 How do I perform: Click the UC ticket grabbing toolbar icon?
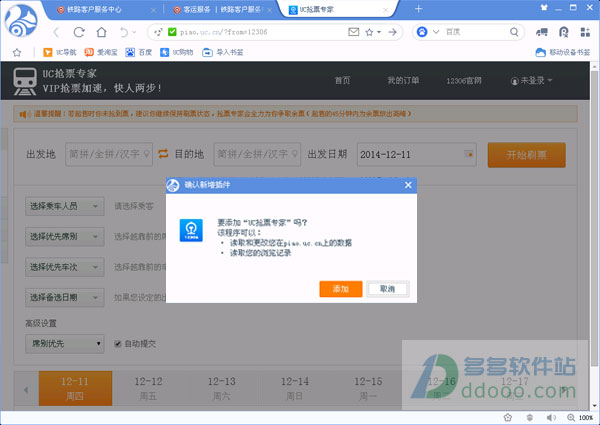(564, 33)
